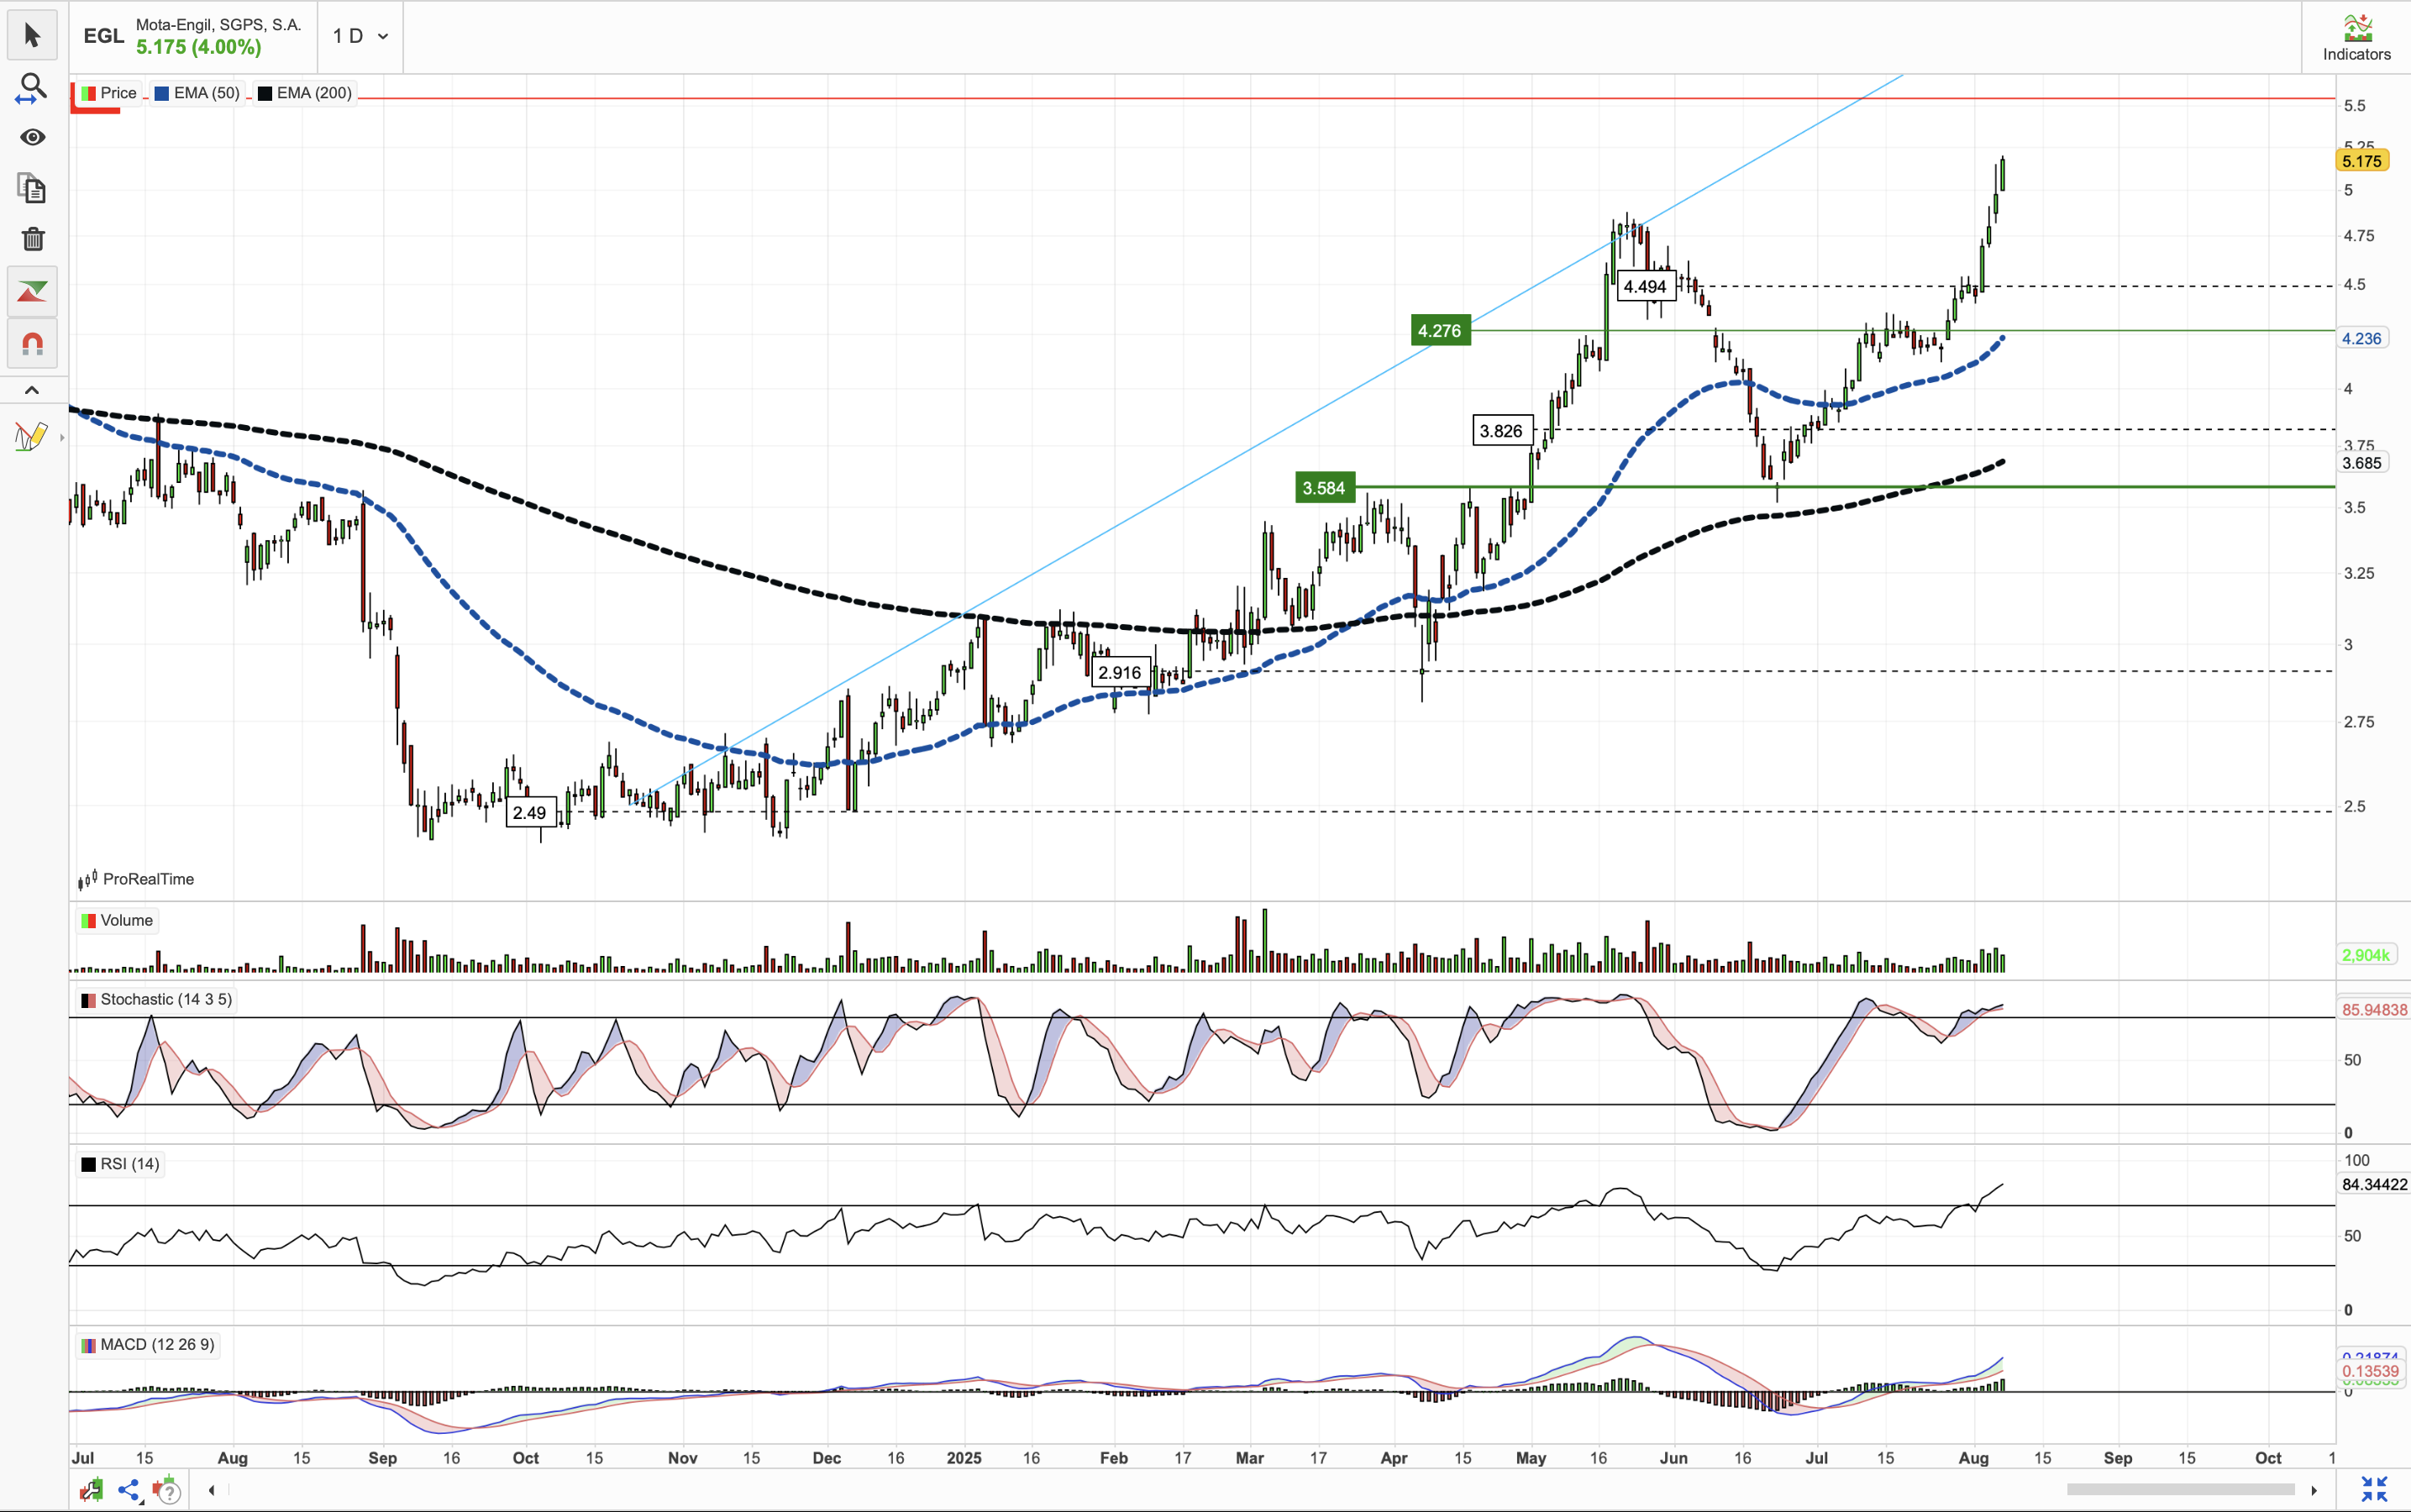
Task: Collapse the left toolbar with chevron
Action: 32,390
